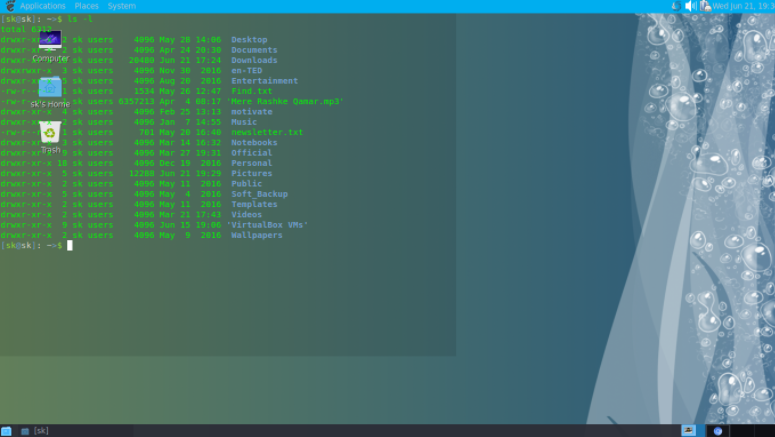This screenshot has height=437, width=775.
Task: Click the 'VirtualBox VMs' entry in the listing
Action: pyautogui.click(x=267, y=225)
